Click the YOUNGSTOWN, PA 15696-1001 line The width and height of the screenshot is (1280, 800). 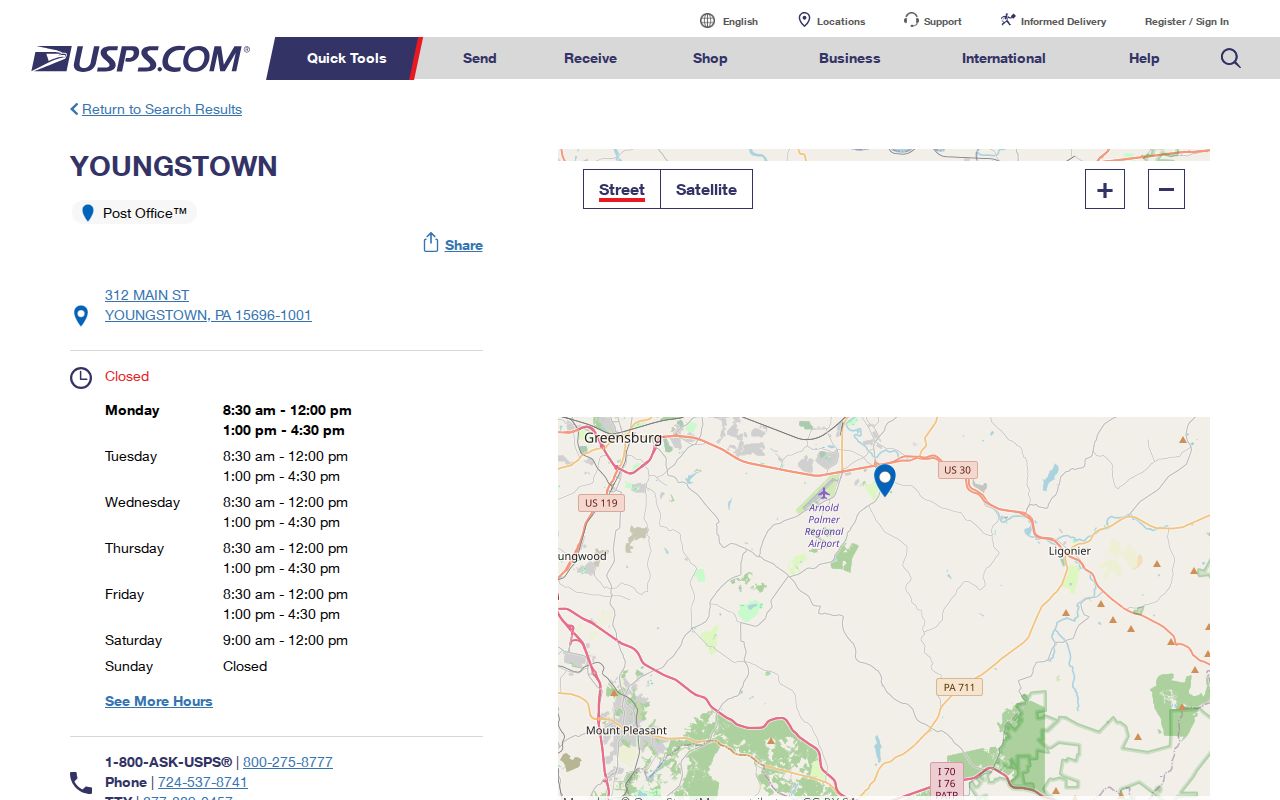[208, 315]
